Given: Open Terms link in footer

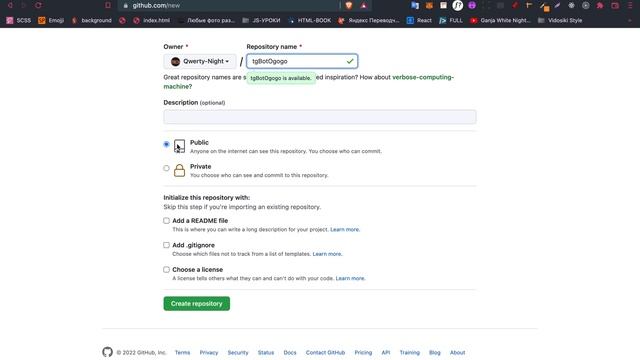Looking at the screenshot, I should (x=182, y=352).
